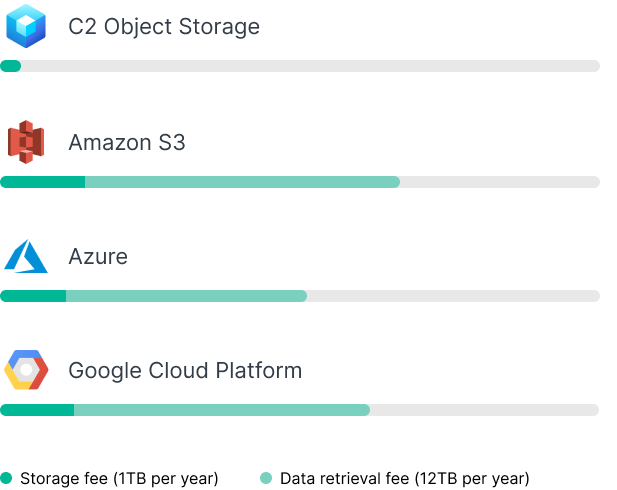617x490 pixels.
Task: Click Google Cloud's dark green storage fee segment
Action: tap(37, 410)
